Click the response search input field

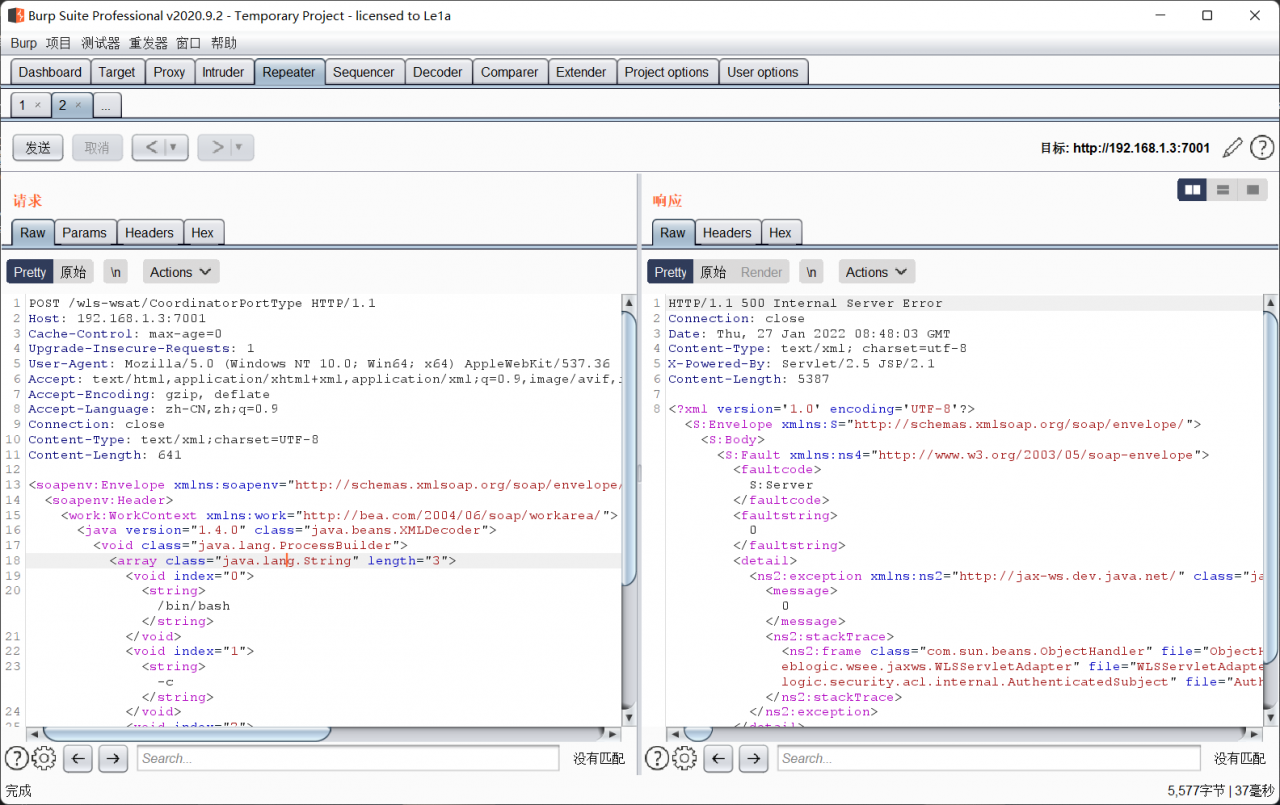coord(988,758)
